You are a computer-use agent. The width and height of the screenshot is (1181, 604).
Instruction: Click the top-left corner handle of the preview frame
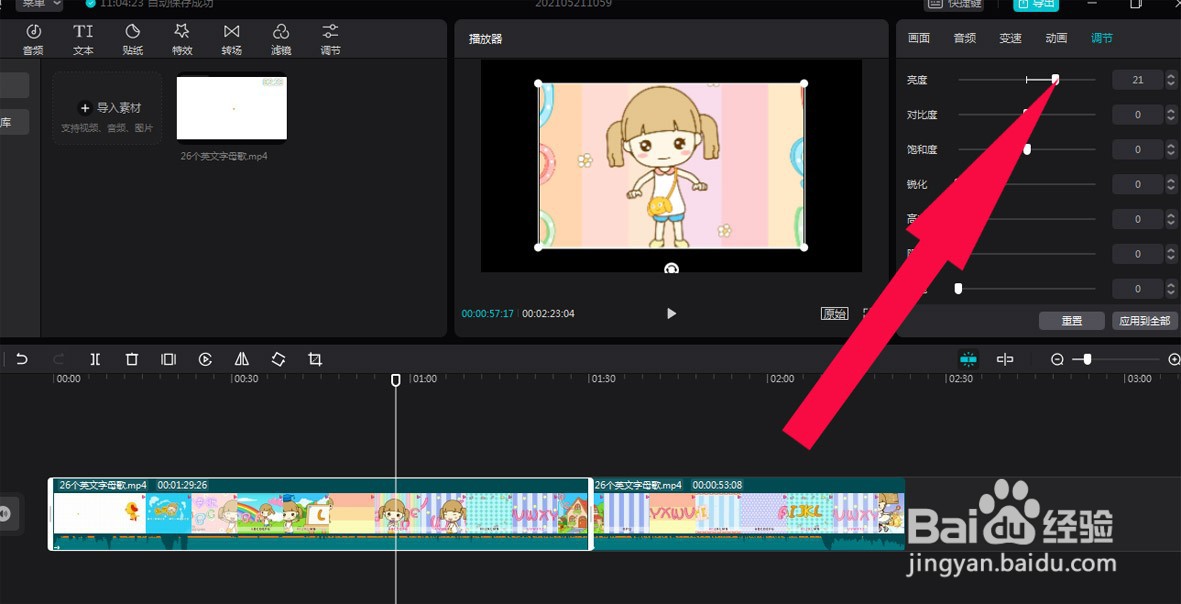tap(538, 84)
